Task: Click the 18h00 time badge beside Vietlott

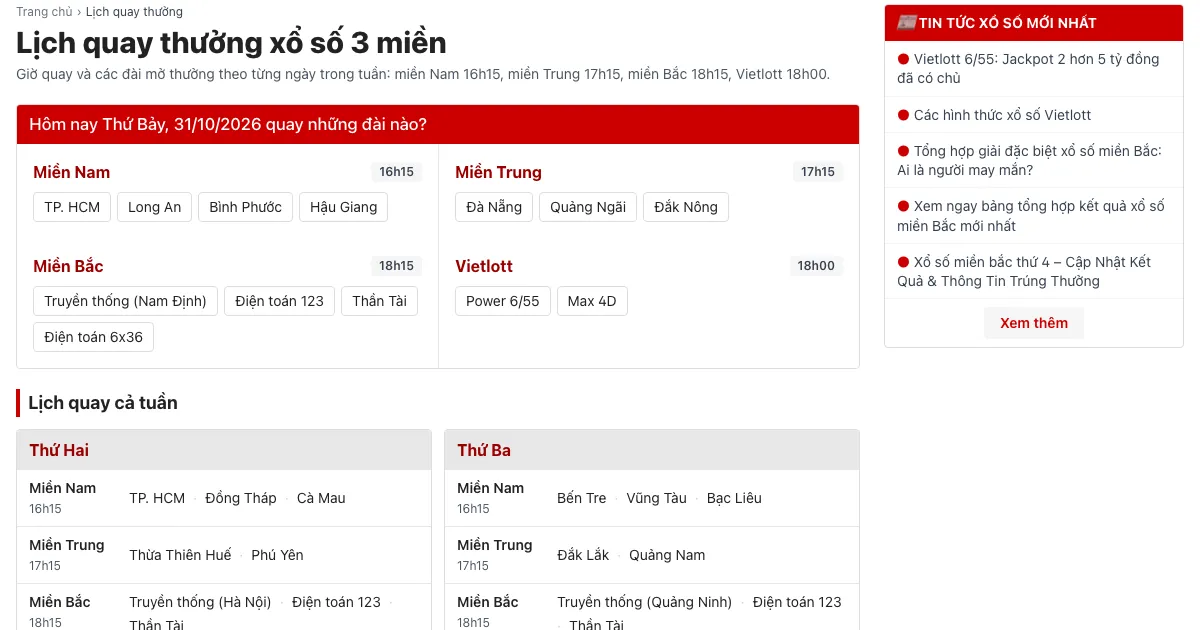Action: (x=816, y=266)
